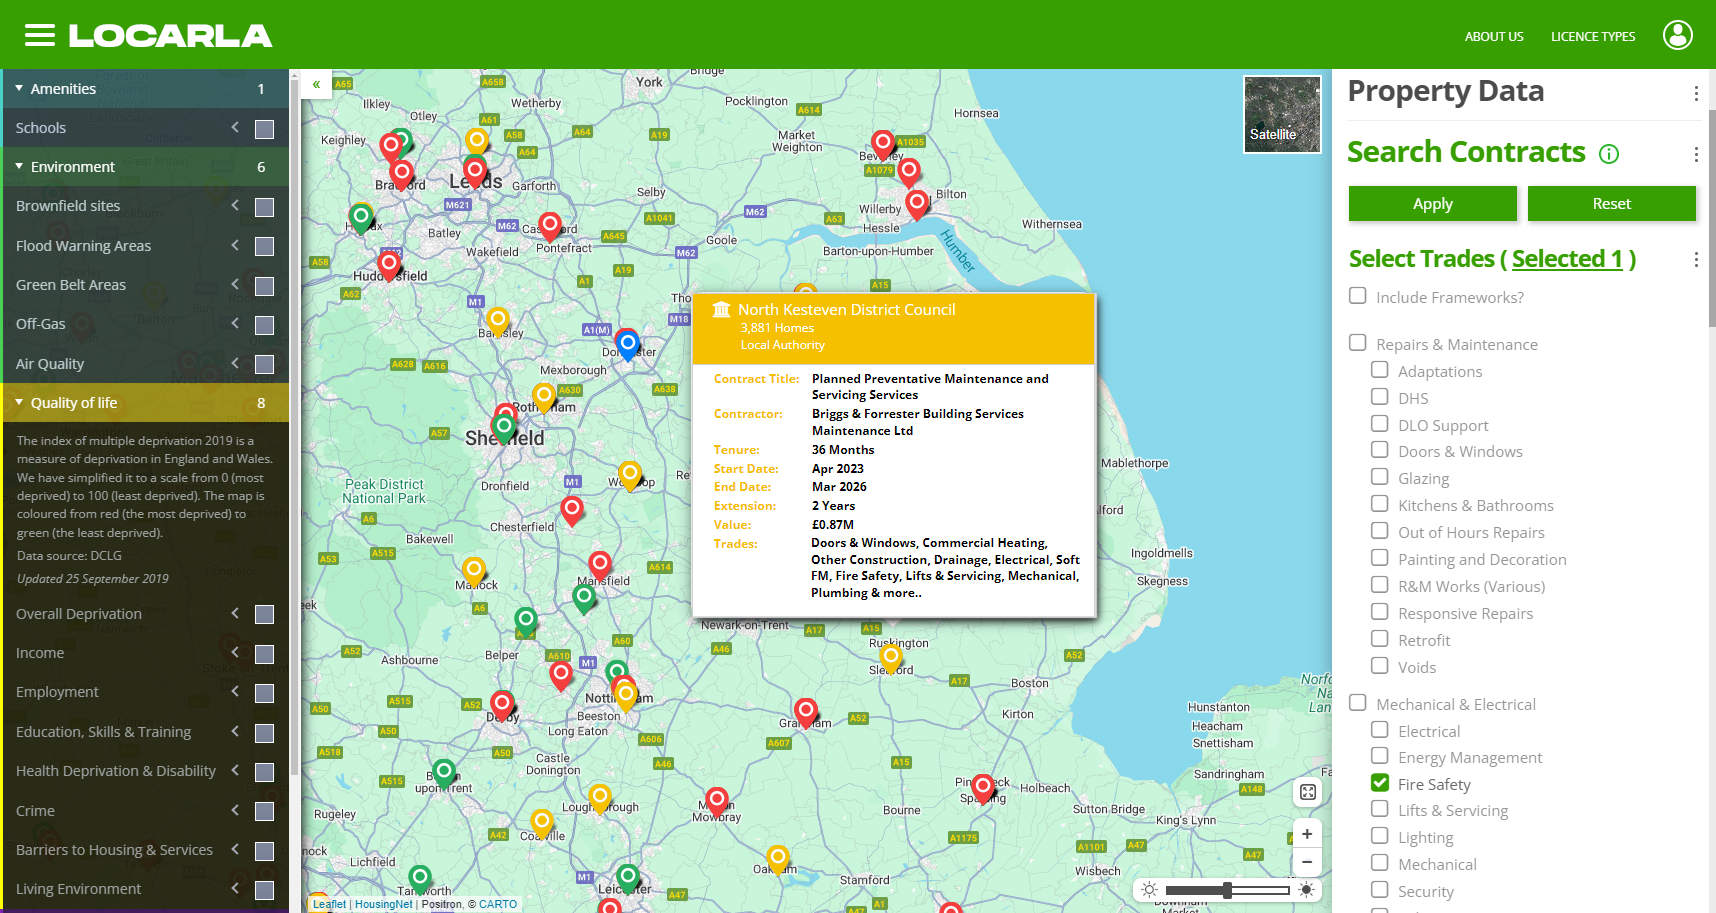
Task: Open the user account profile icon
Action: point(1677,35)
